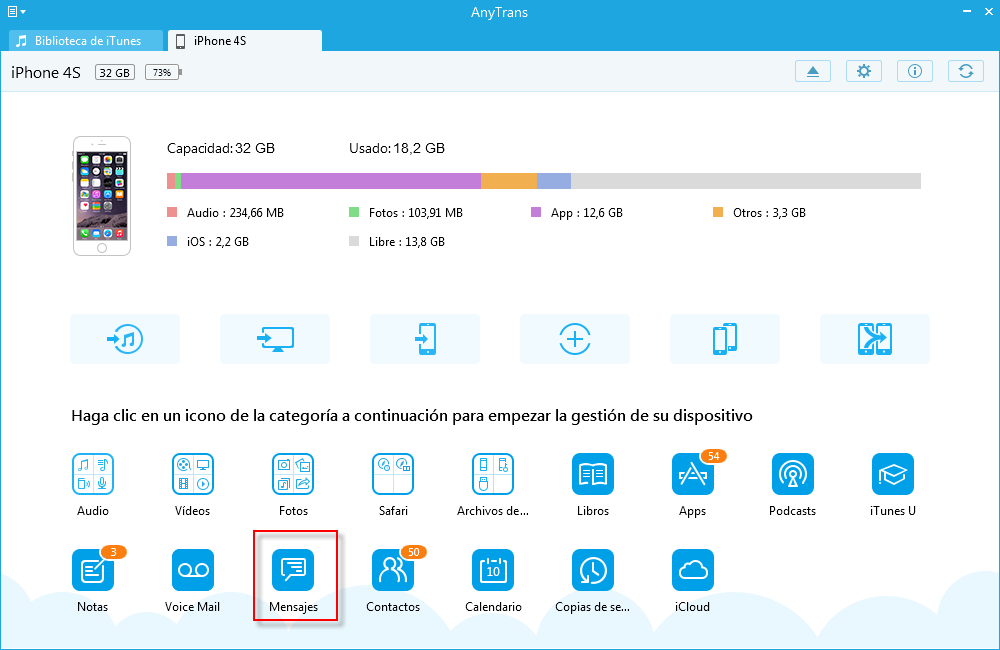Click the transfer content to device shortcut
The width and height of the screenshot is (1000, 650).
click(x=425, y=339)
